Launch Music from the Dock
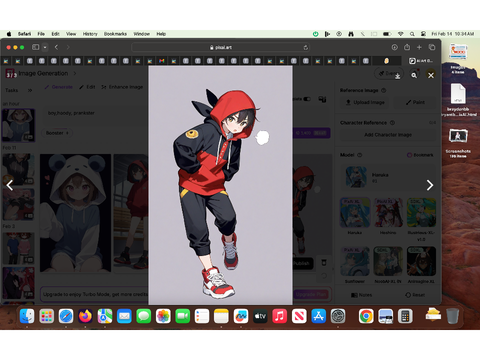 [x=279, y=316]
